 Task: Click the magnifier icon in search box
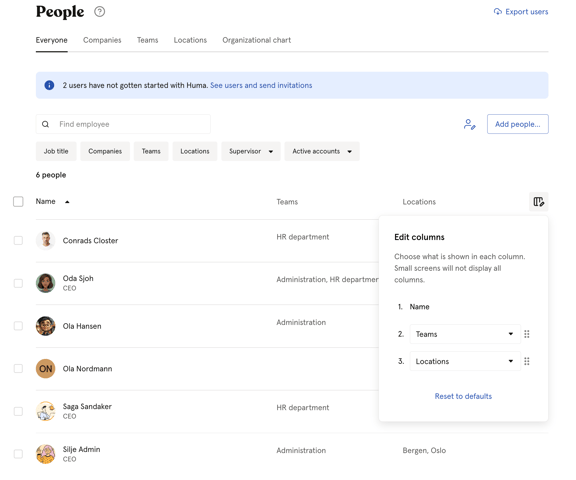tap(46, 124)
